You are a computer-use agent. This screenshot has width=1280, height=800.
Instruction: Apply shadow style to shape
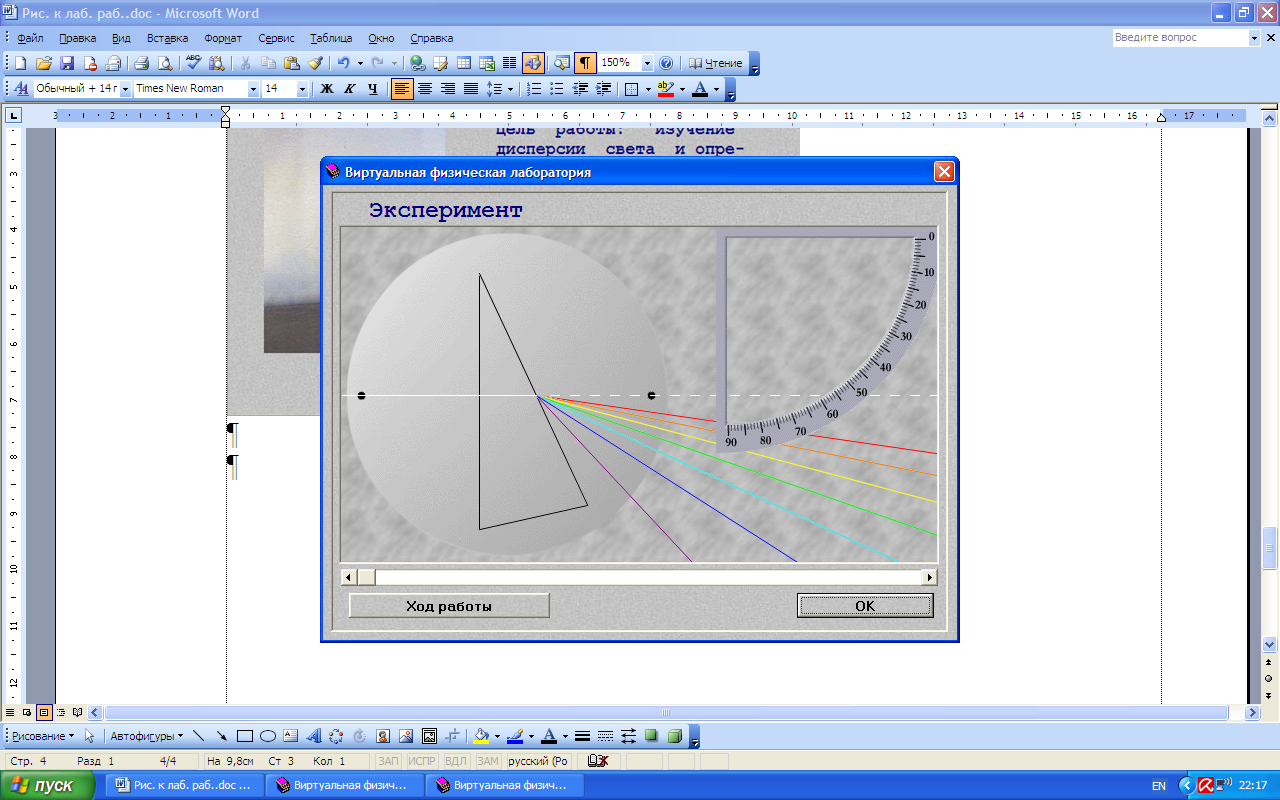pyautogui.click(x=651, y=736)
